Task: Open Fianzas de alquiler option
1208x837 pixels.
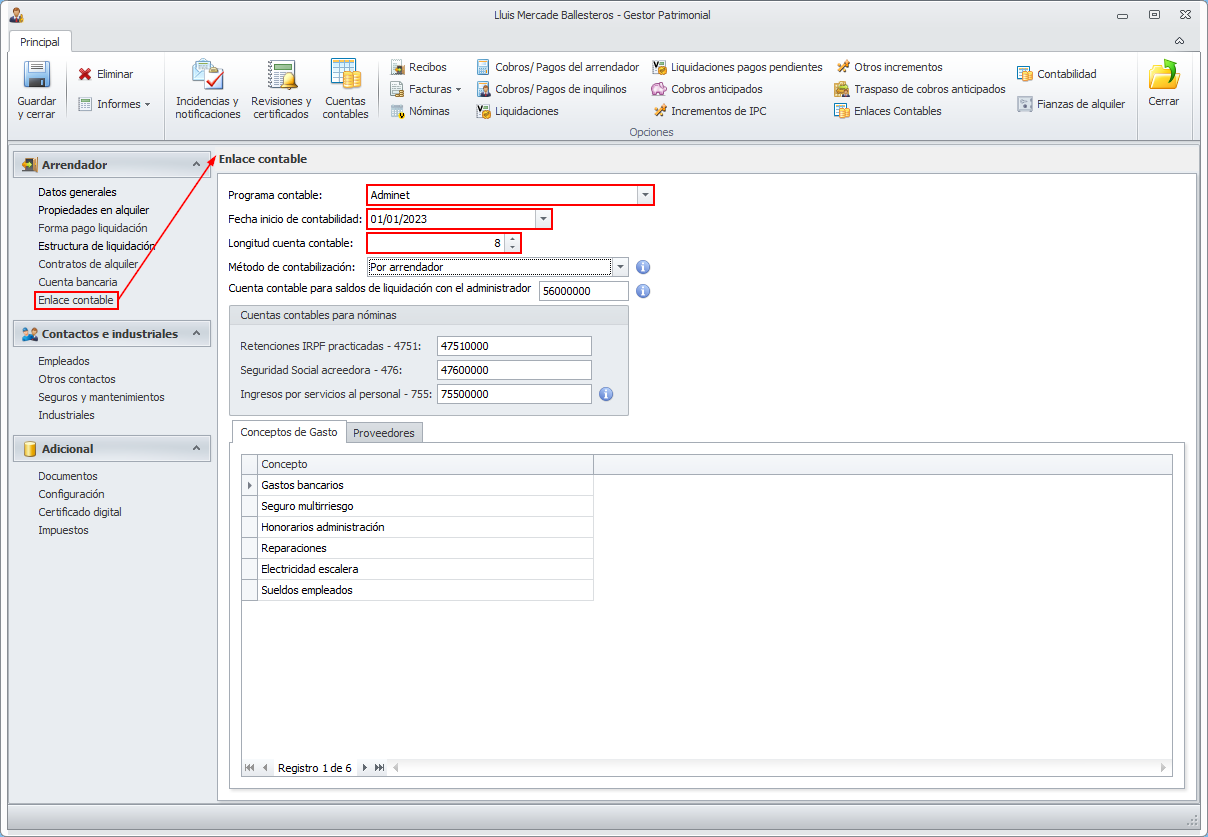Action: [1071, 104]
